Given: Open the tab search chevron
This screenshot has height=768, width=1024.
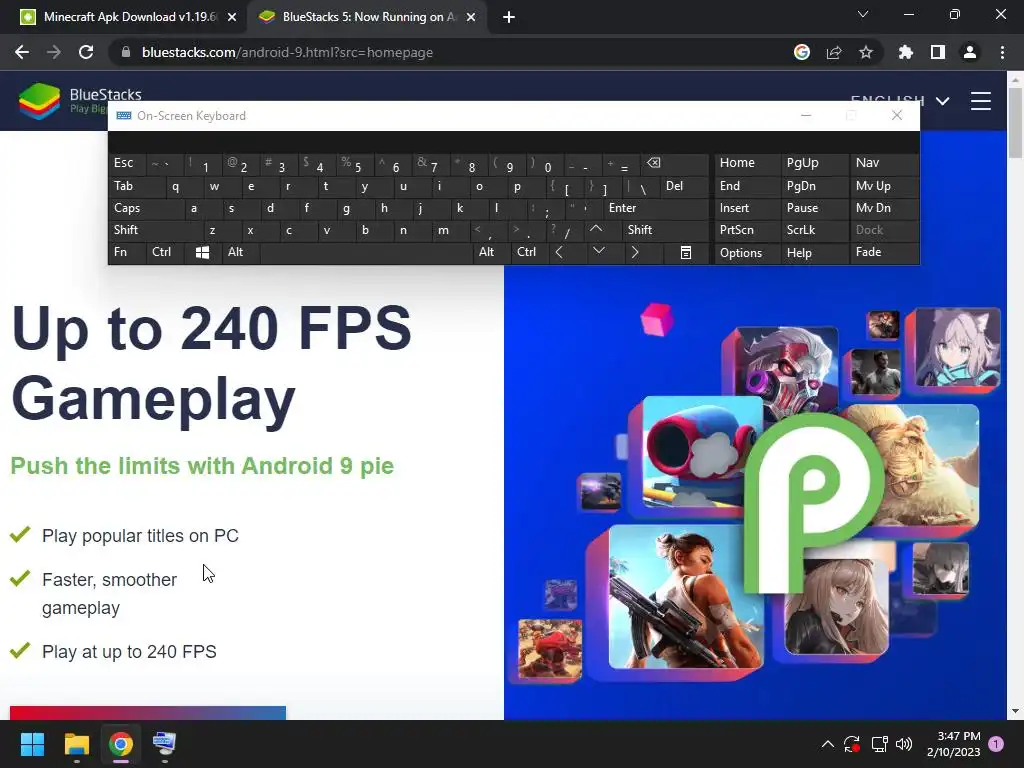Looking at the screenshot, I should (863, 14).
